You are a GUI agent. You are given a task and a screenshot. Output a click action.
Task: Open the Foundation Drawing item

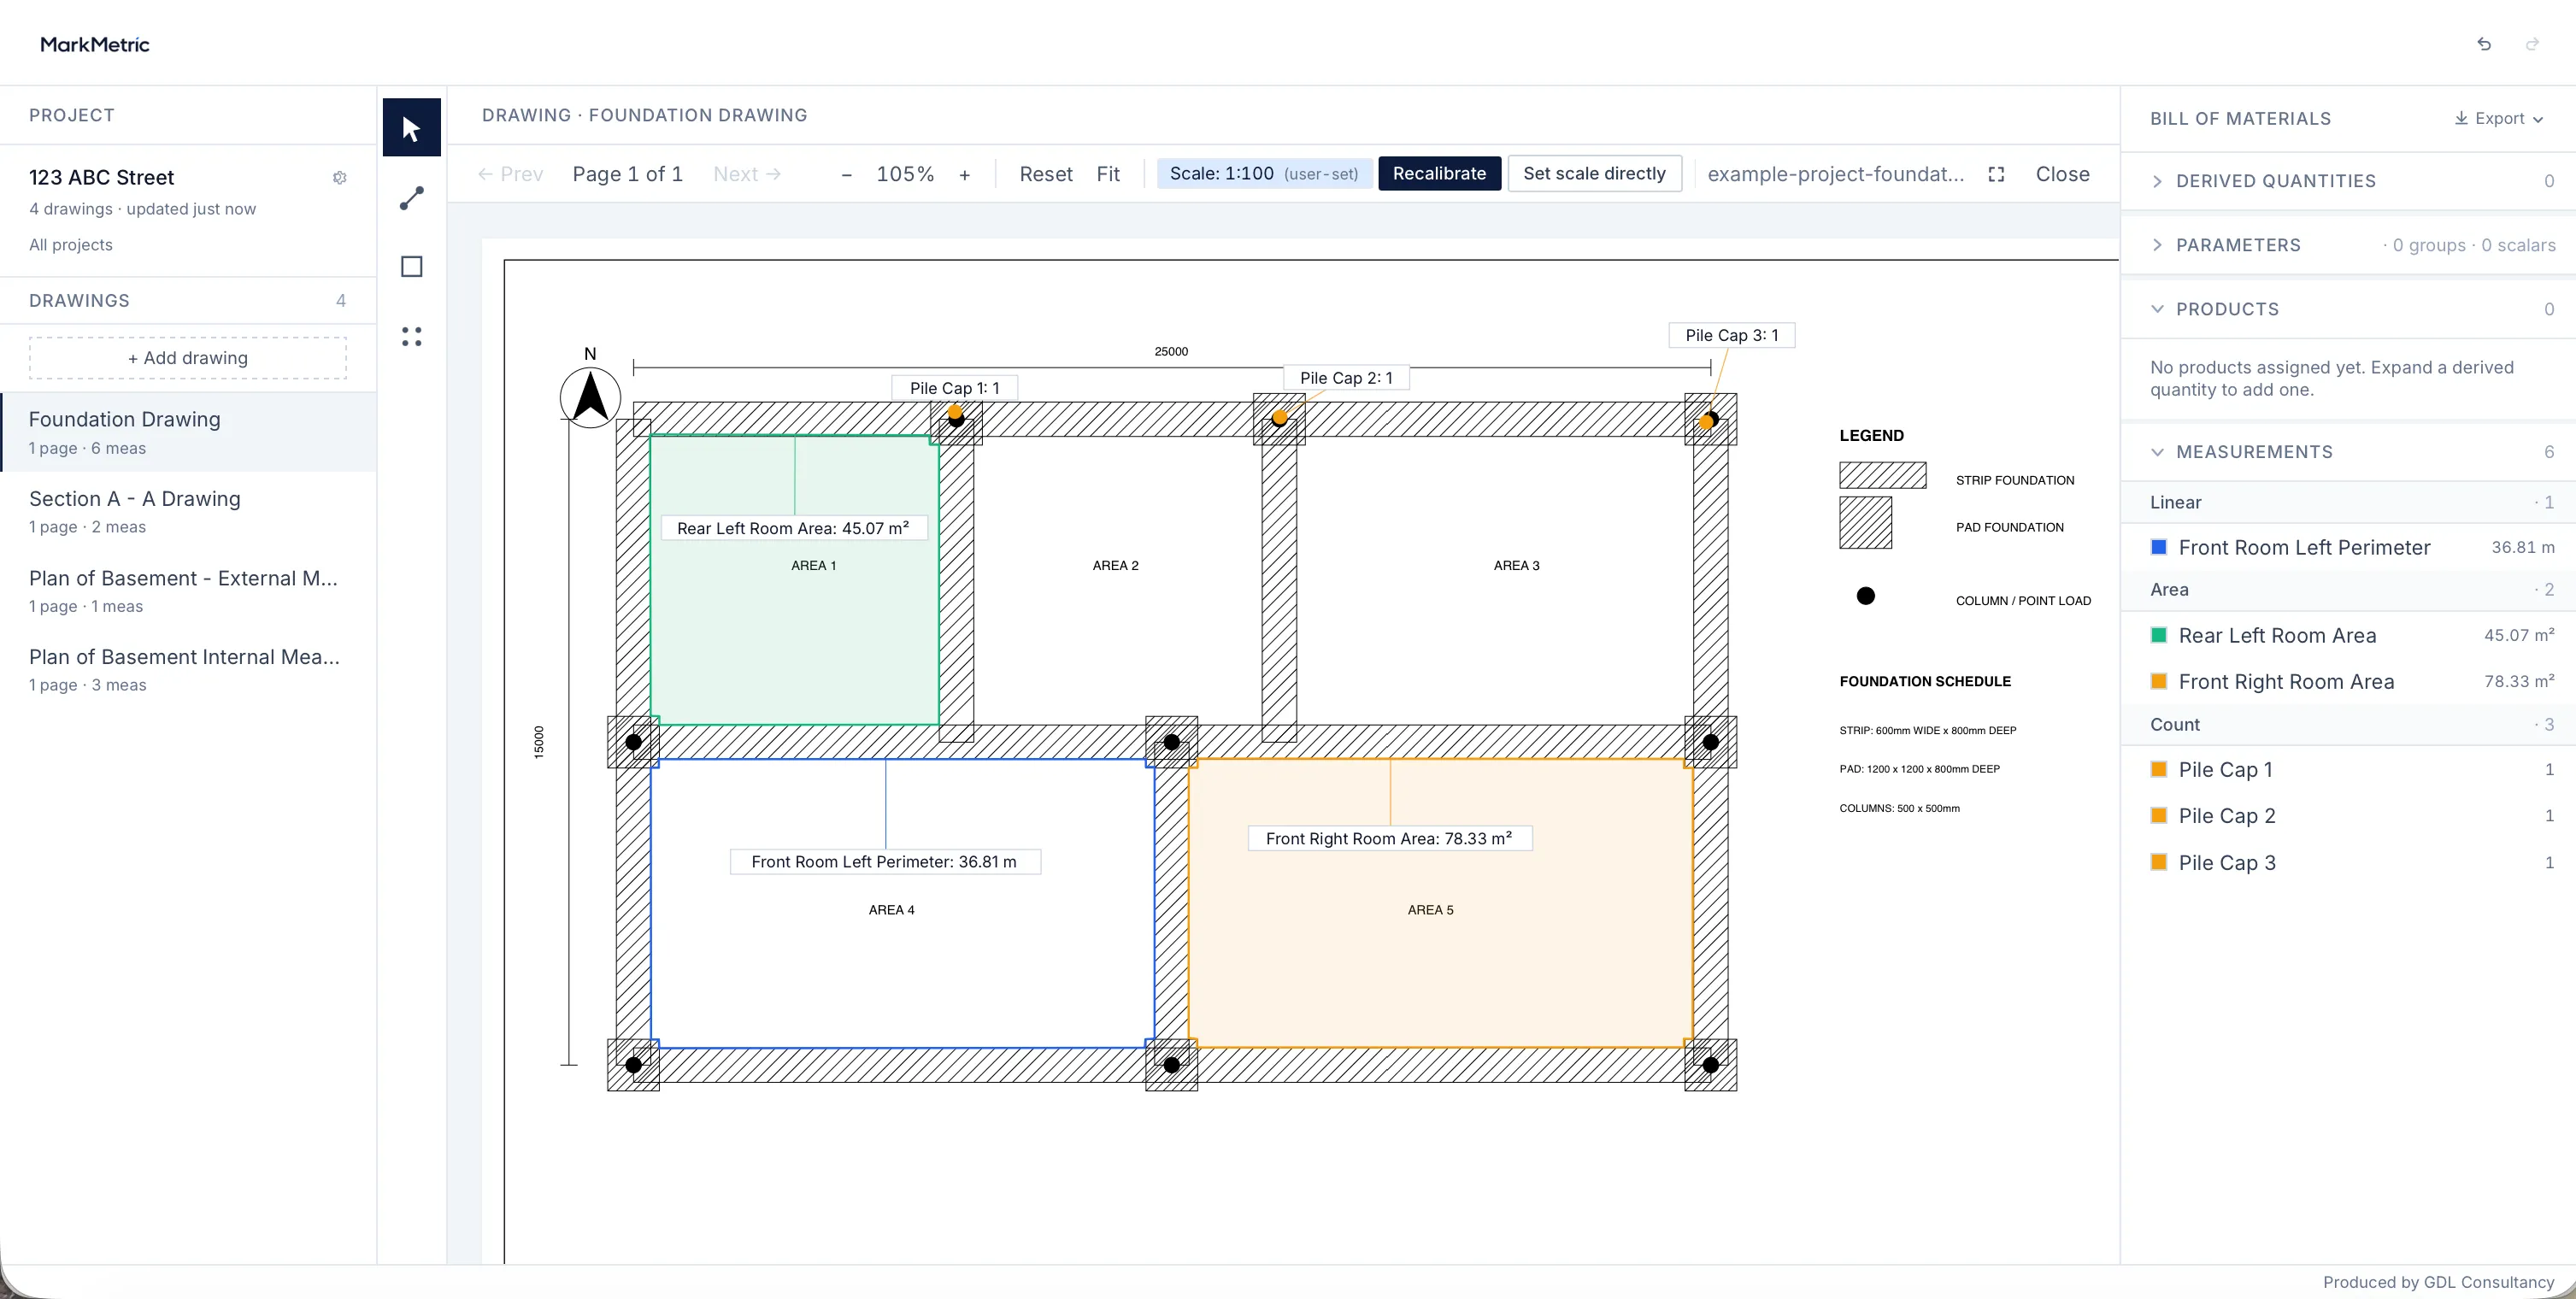click(x=189, y=432)
